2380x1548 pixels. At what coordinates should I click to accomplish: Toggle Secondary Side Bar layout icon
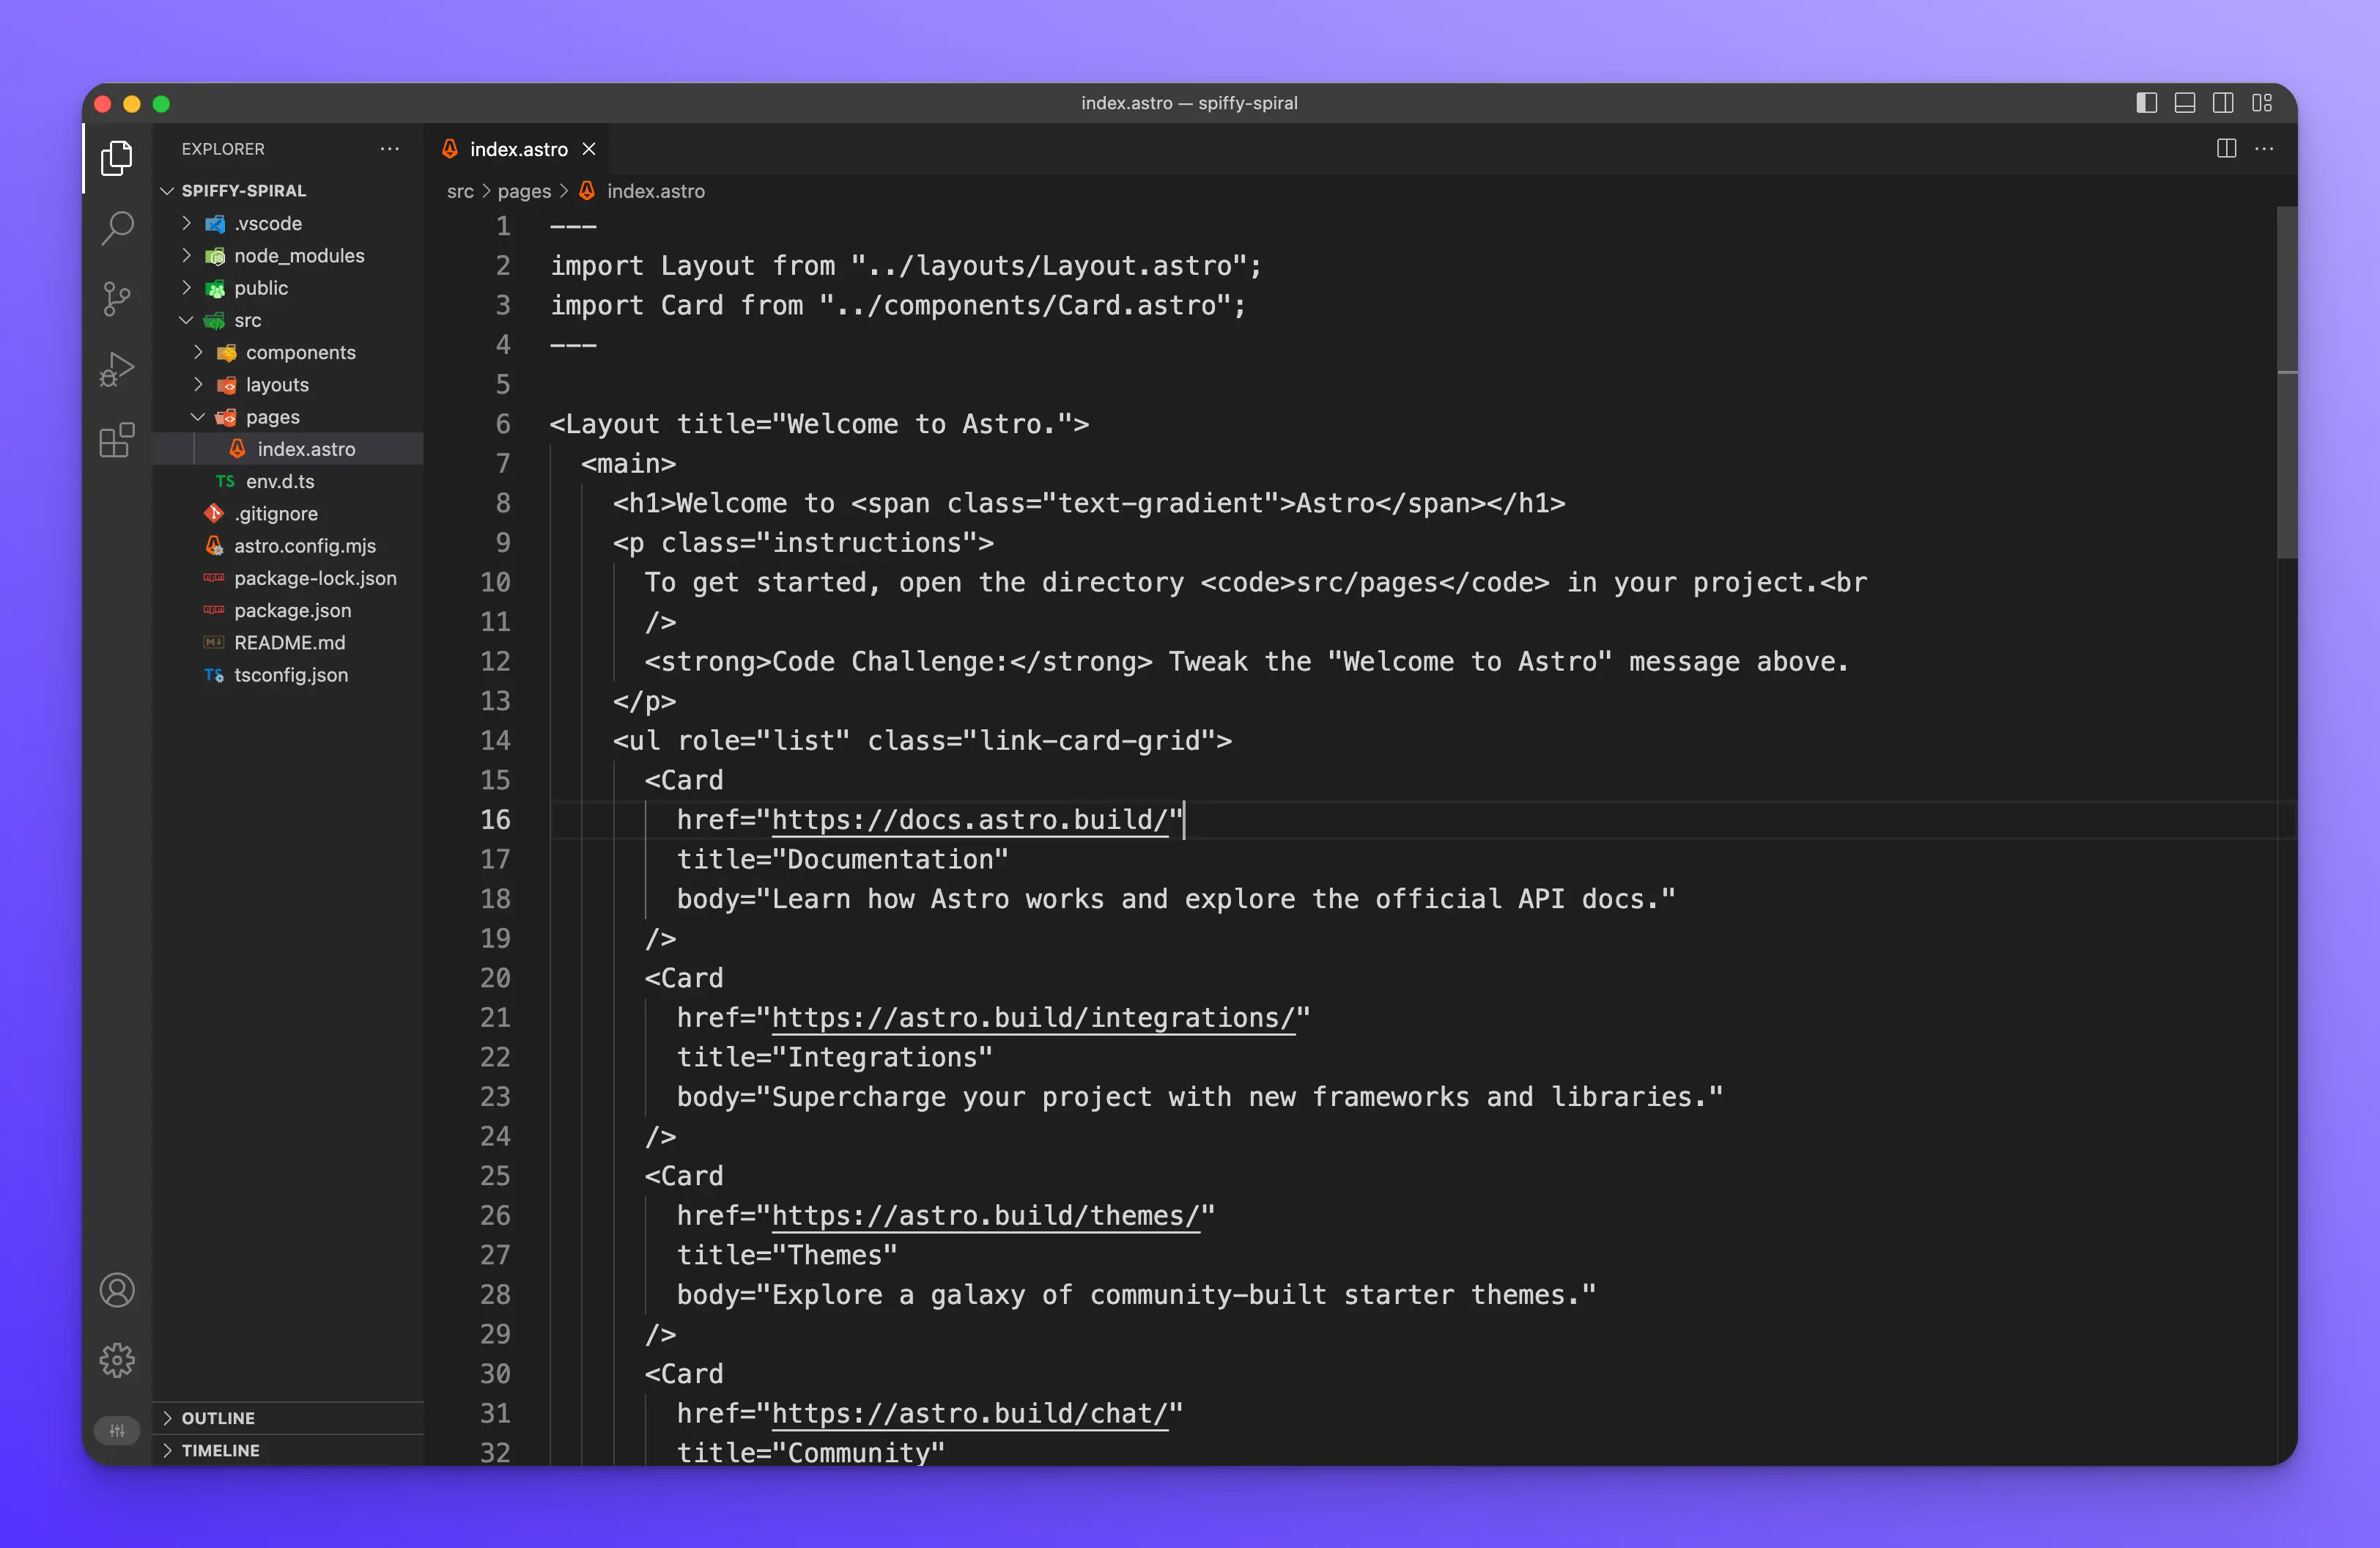click(2223, 103)
